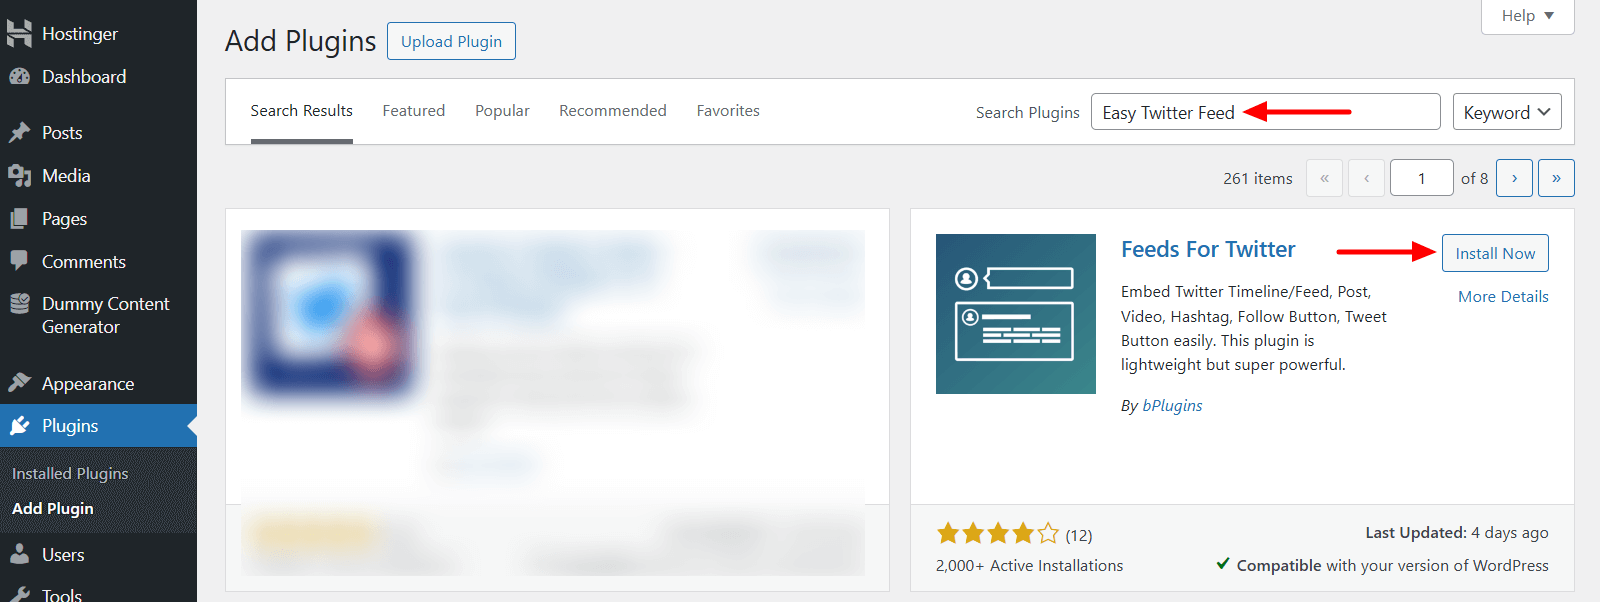
Task: Click the Dashboard gauge icon
Action: pos(19,77)
